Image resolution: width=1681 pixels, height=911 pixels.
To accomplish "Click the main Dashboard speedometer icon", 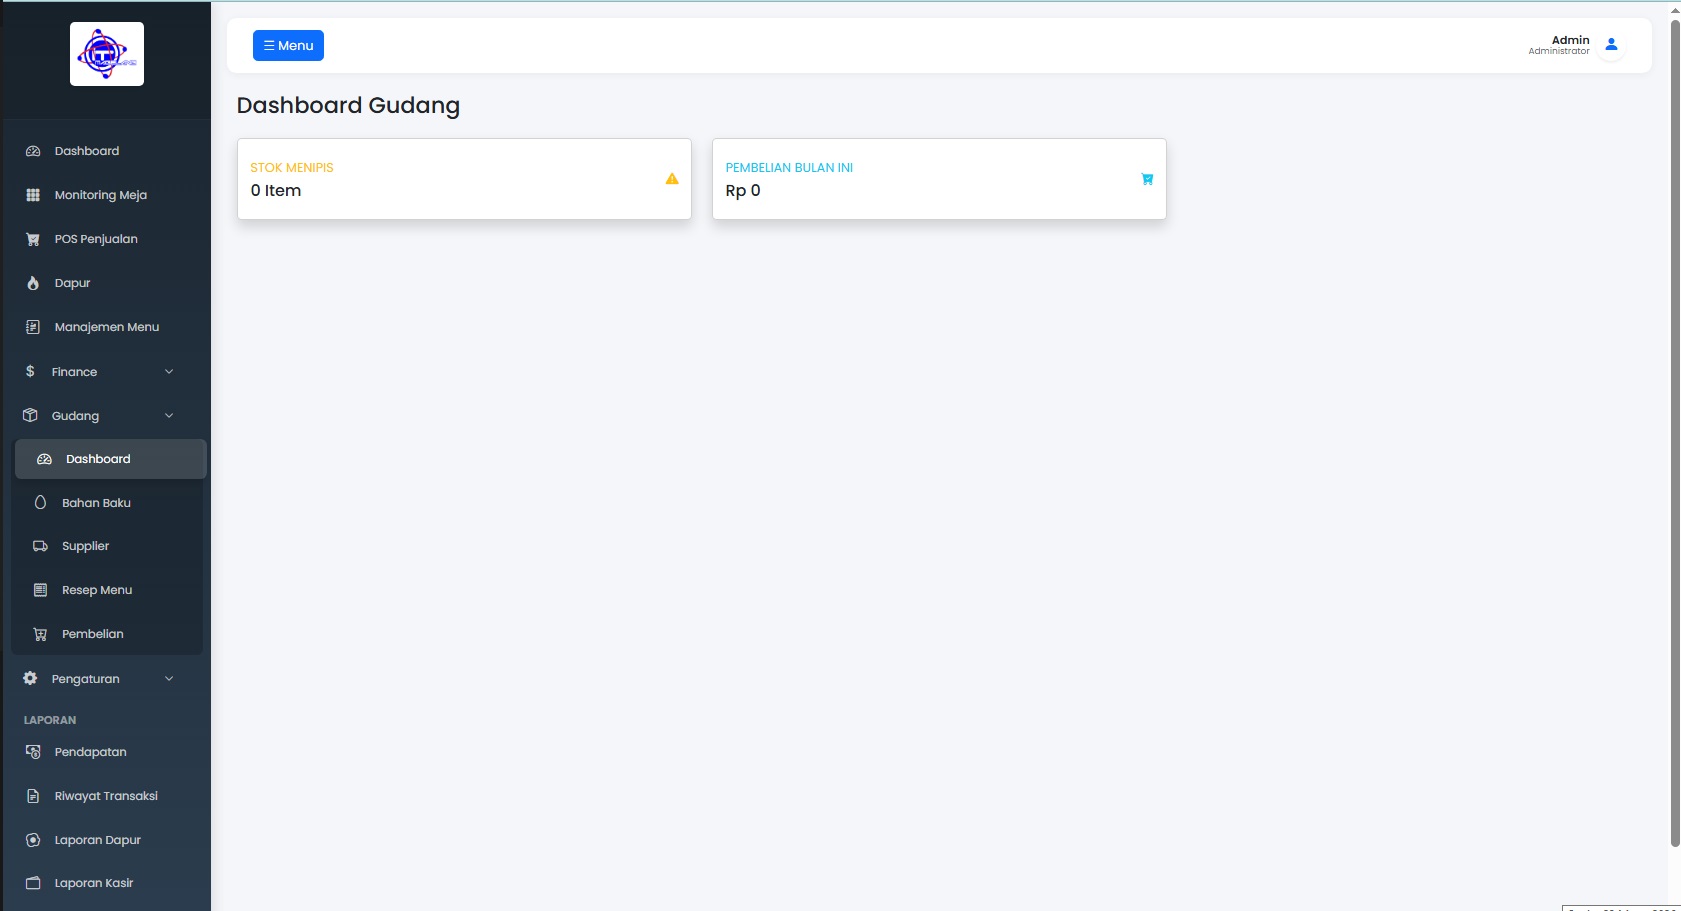I will coord(33,151).
